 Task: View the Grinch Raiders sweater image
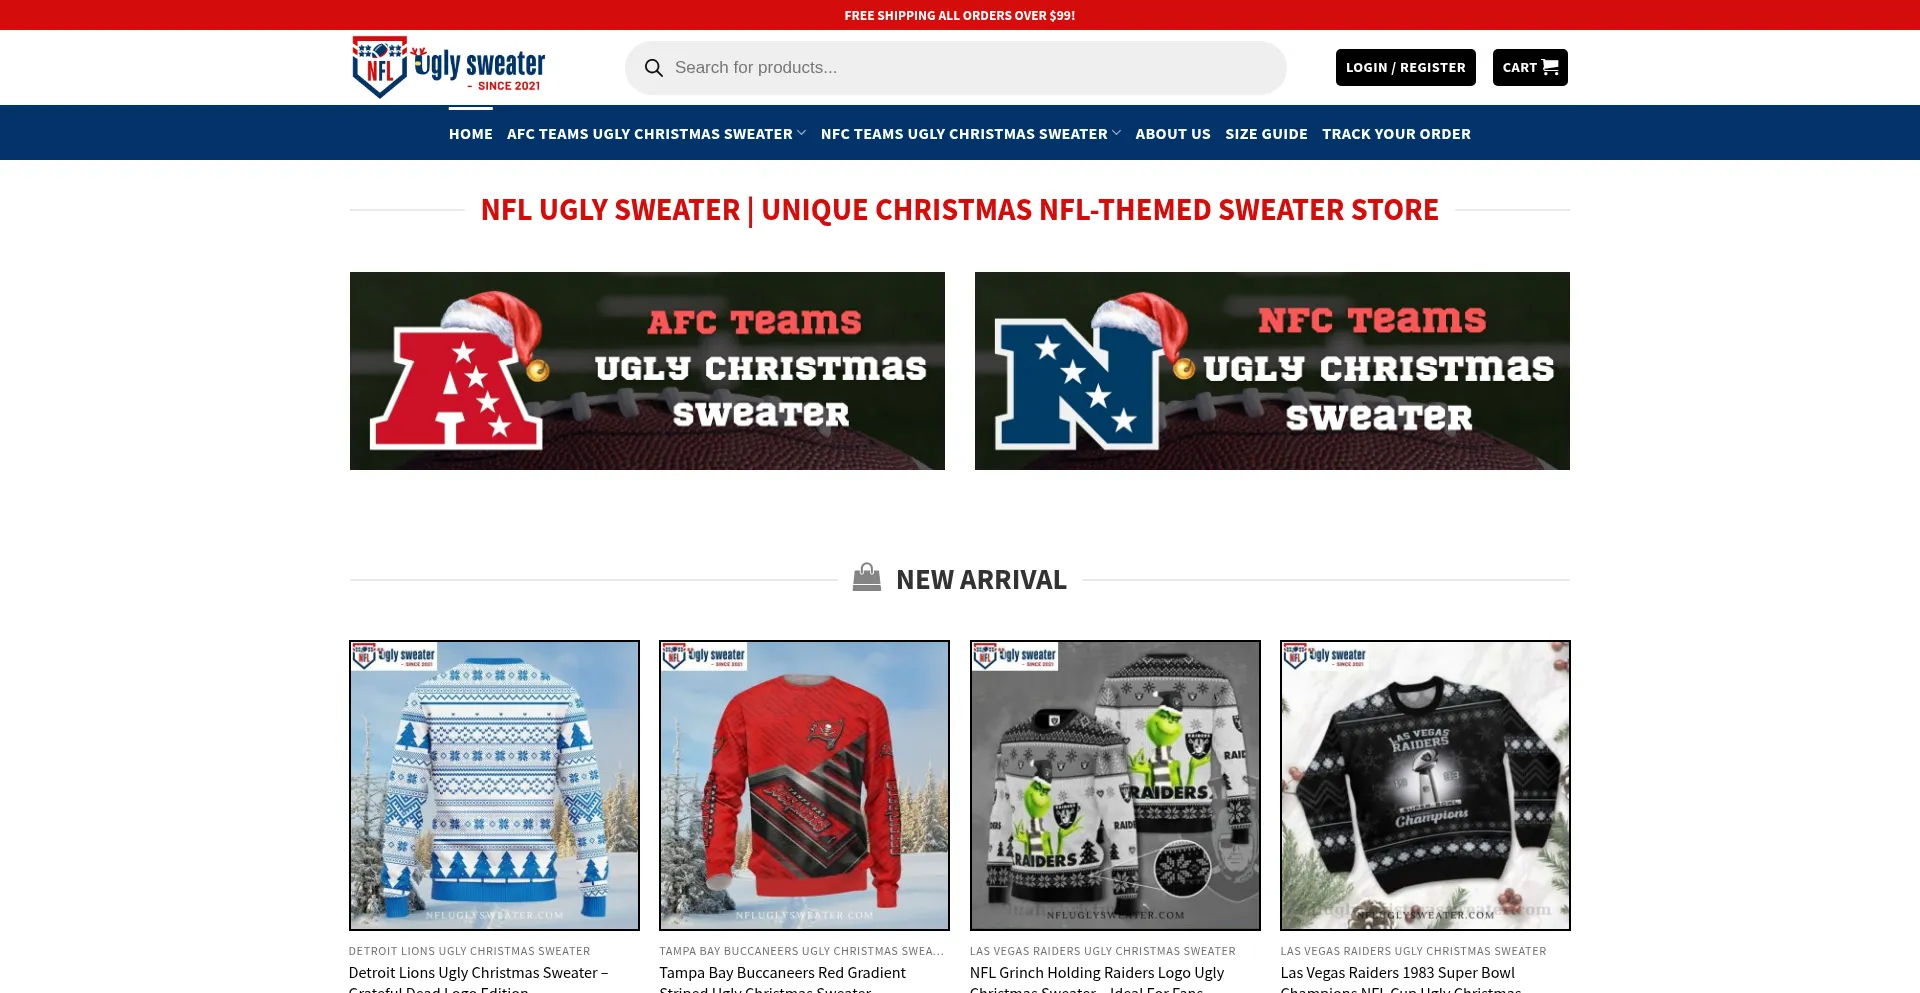[x=1115, y=785]
